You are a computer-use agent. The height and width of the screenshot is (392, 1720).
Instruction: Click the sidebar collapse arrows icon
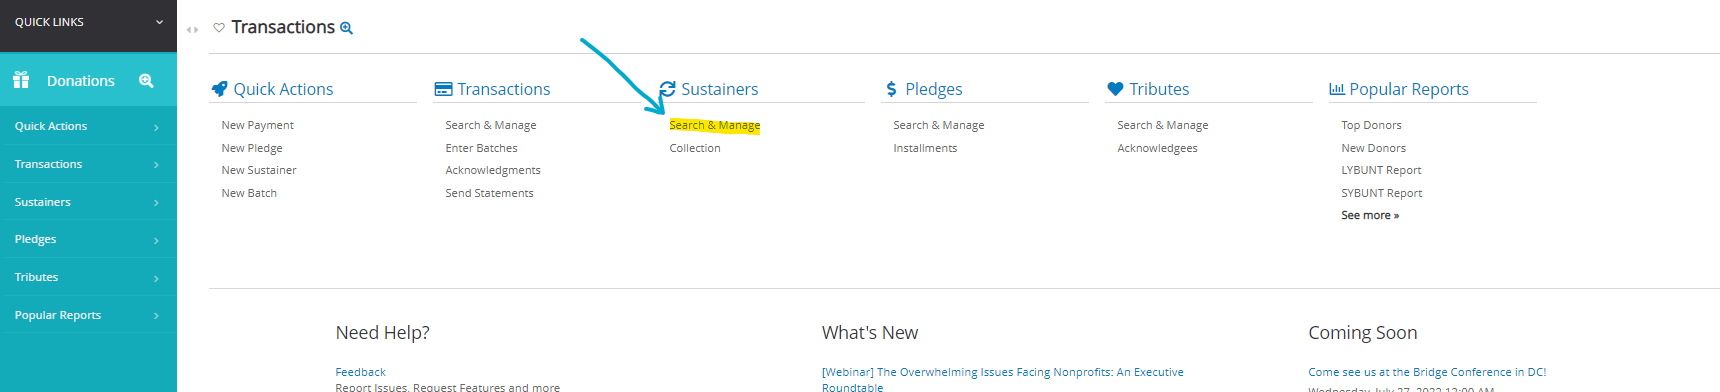click(x=192, y=30)
